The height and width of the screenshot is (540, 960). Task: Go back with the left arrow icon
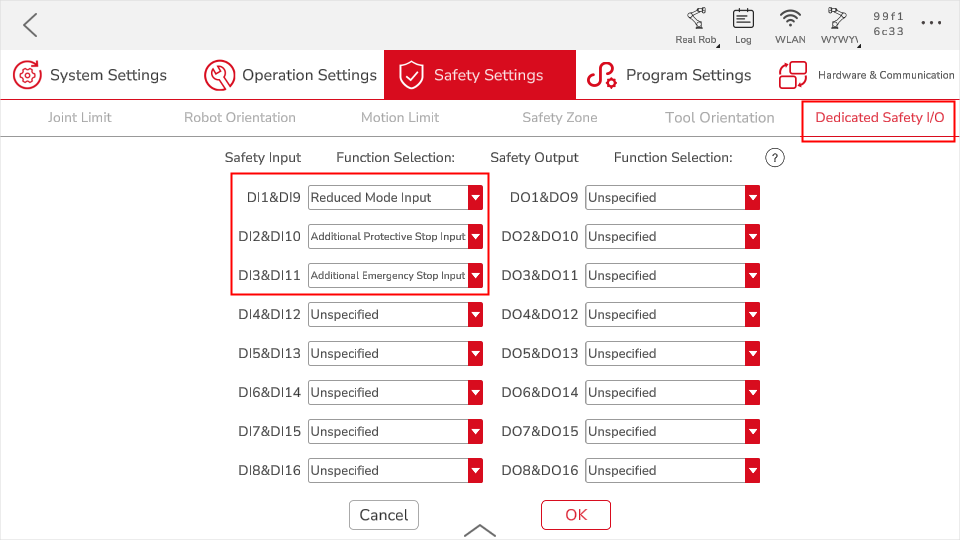click(30, 25)
